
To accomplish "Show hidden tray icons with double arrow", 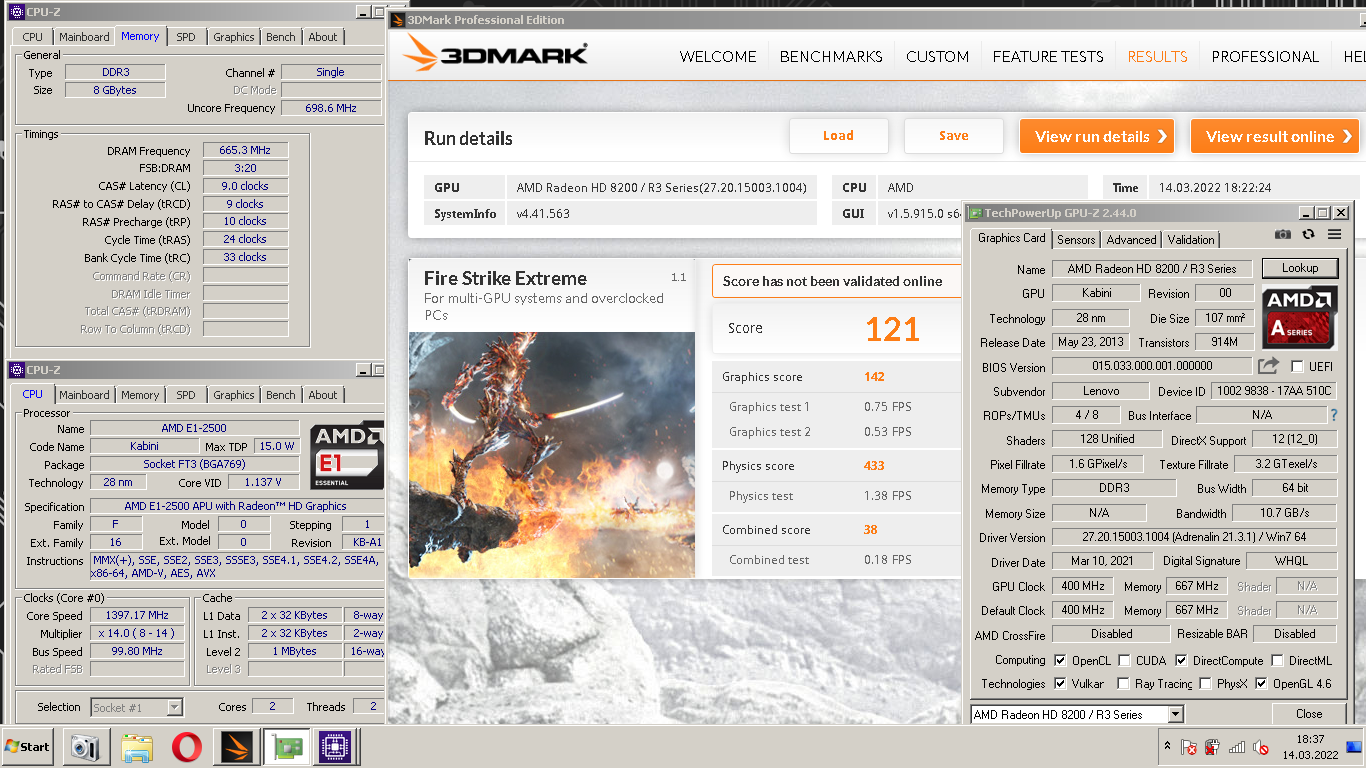I will (x=1167, y=747).
